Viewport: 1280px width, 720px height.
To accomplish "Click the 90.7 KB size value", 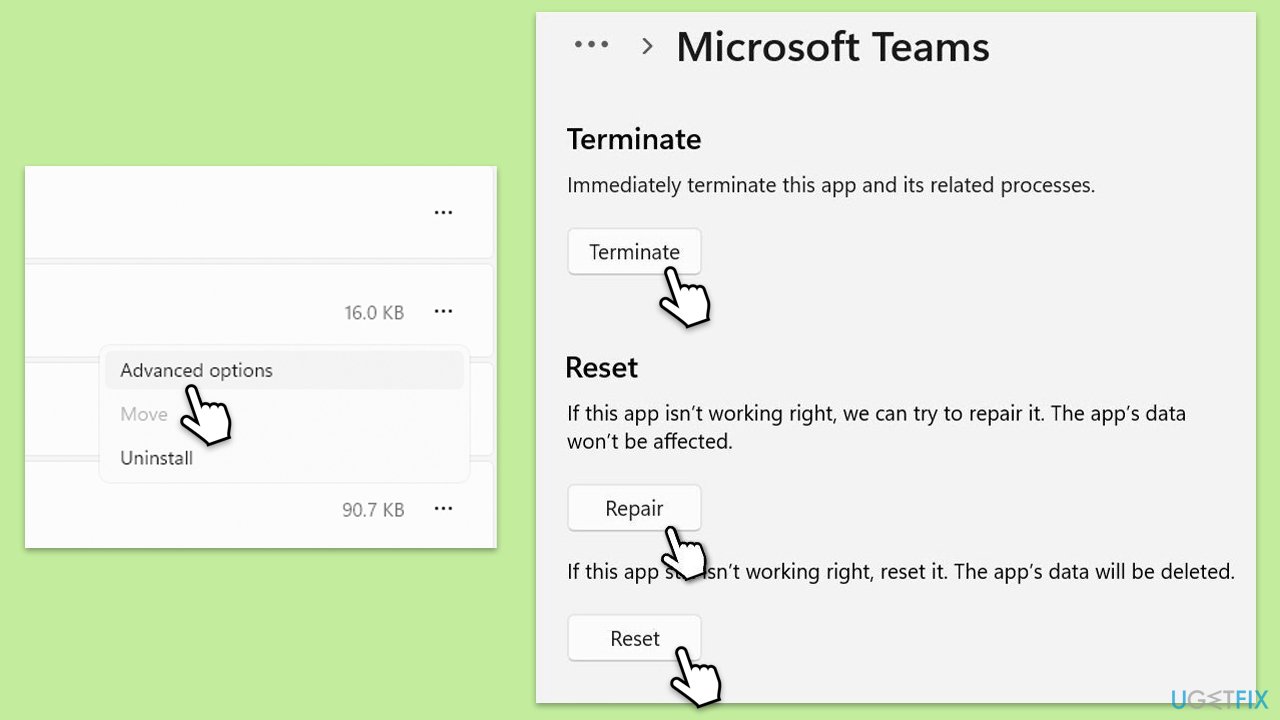I will 373,510.
